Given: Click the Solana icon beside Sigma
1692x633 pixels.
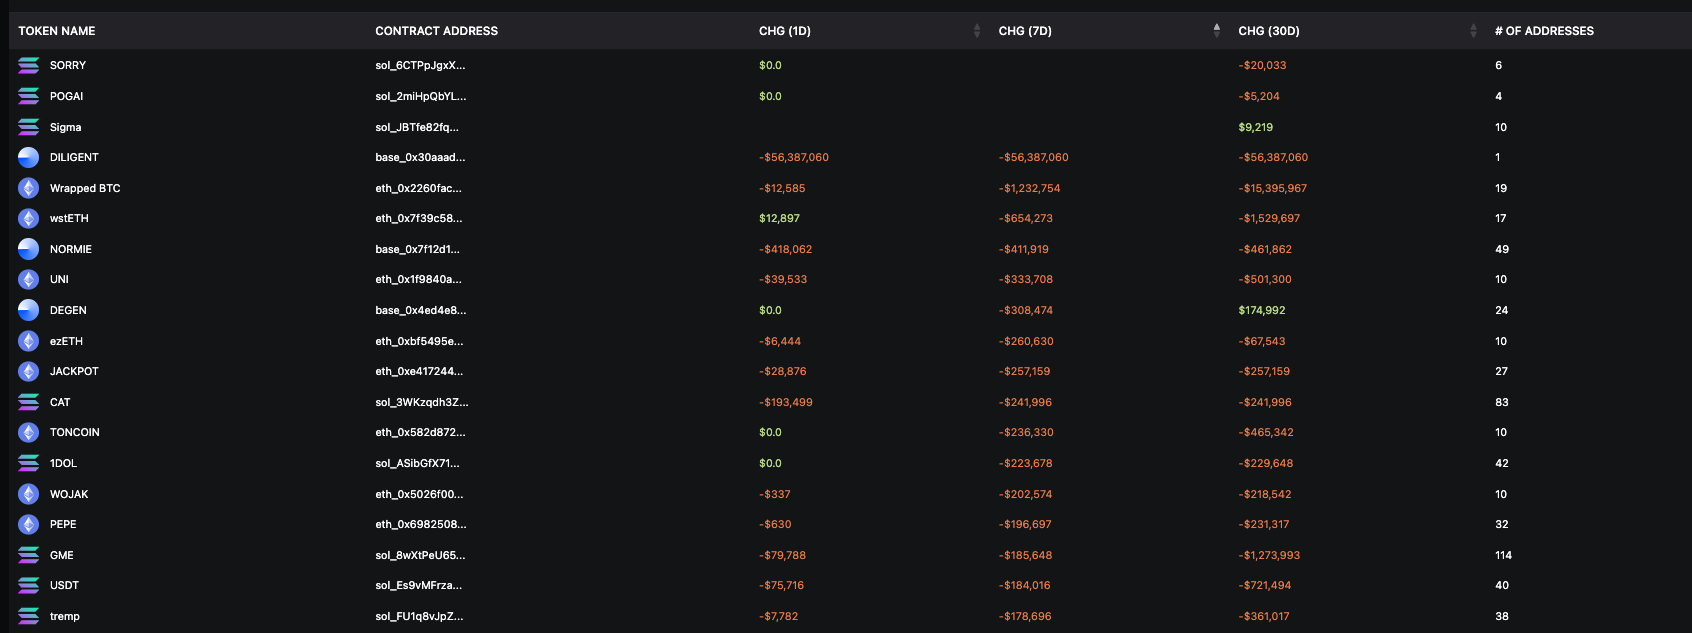Looking at the screenshot, I should (29, 127).
